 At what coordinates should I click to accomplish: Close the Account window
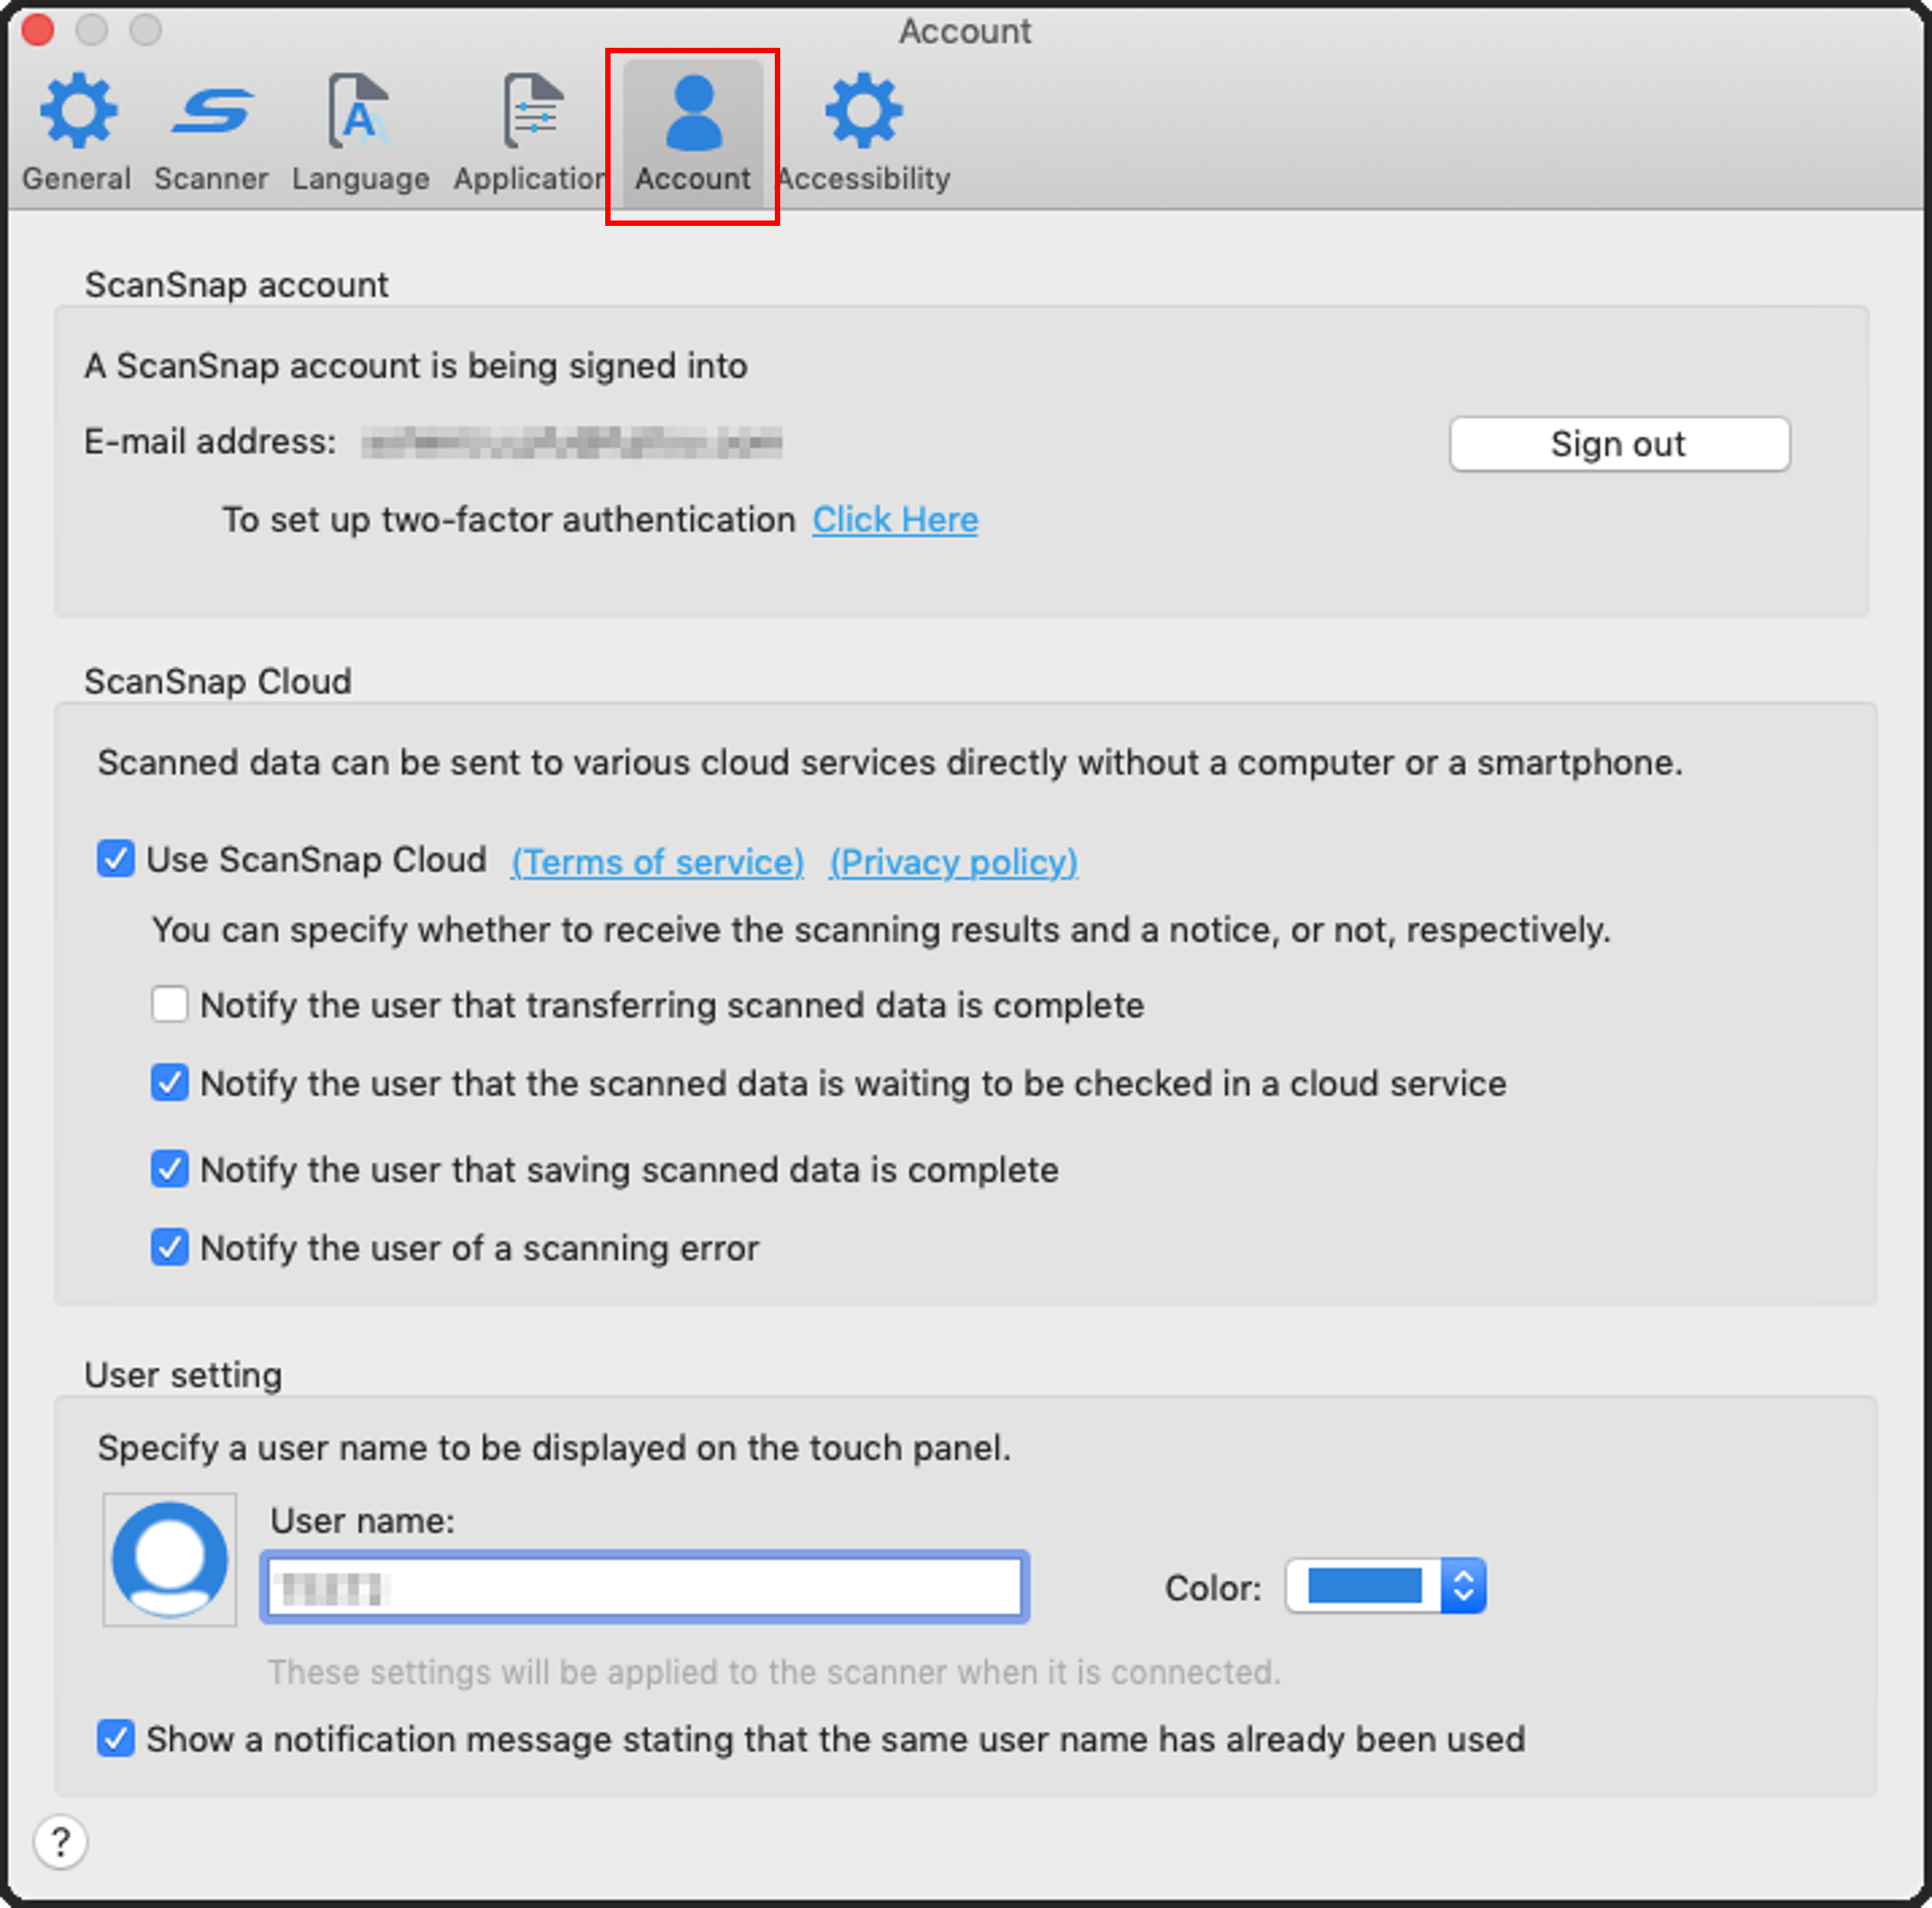pyautogui.click(x=38, y=30)
